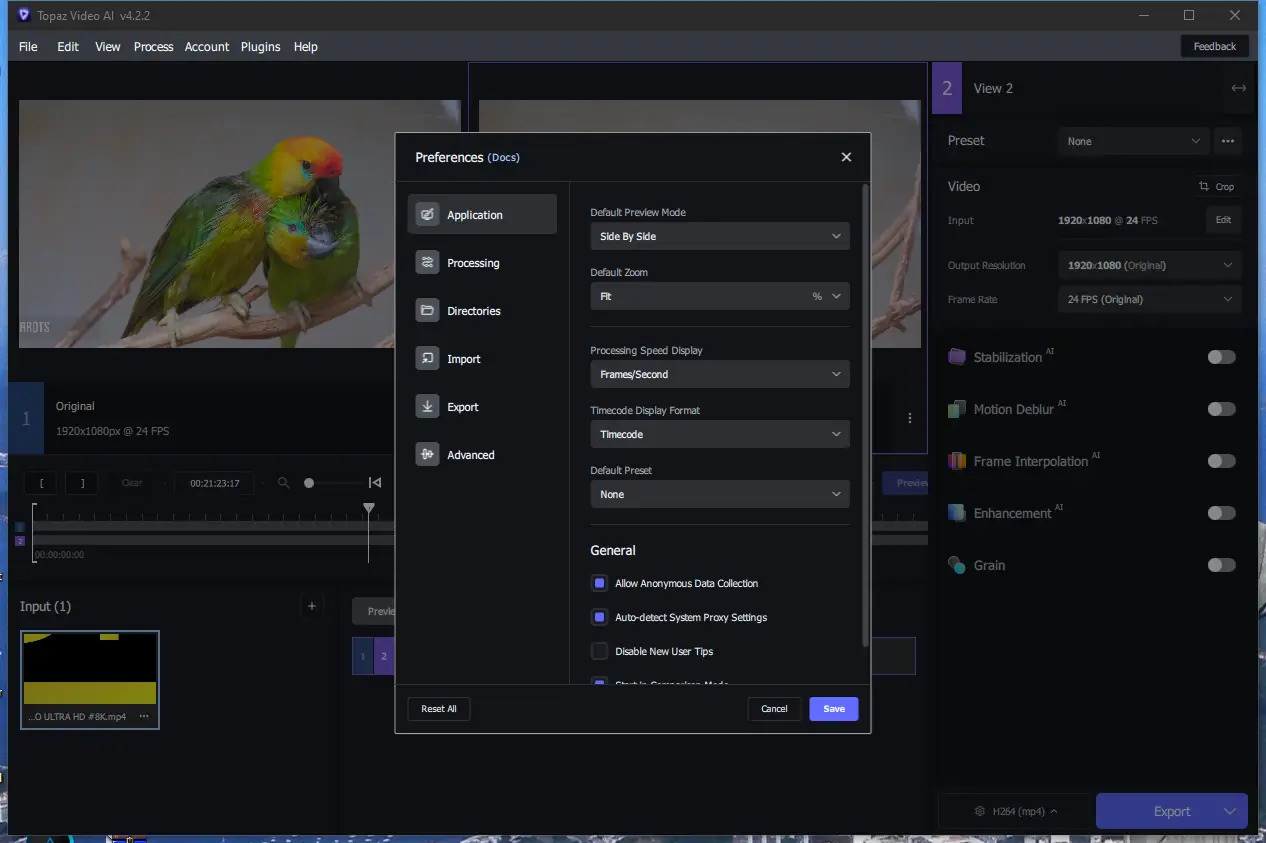Viewport: 1266px width, 843px height.
Task: Open the preset options three-dot menu
Action: click(x=1228, y=141)
